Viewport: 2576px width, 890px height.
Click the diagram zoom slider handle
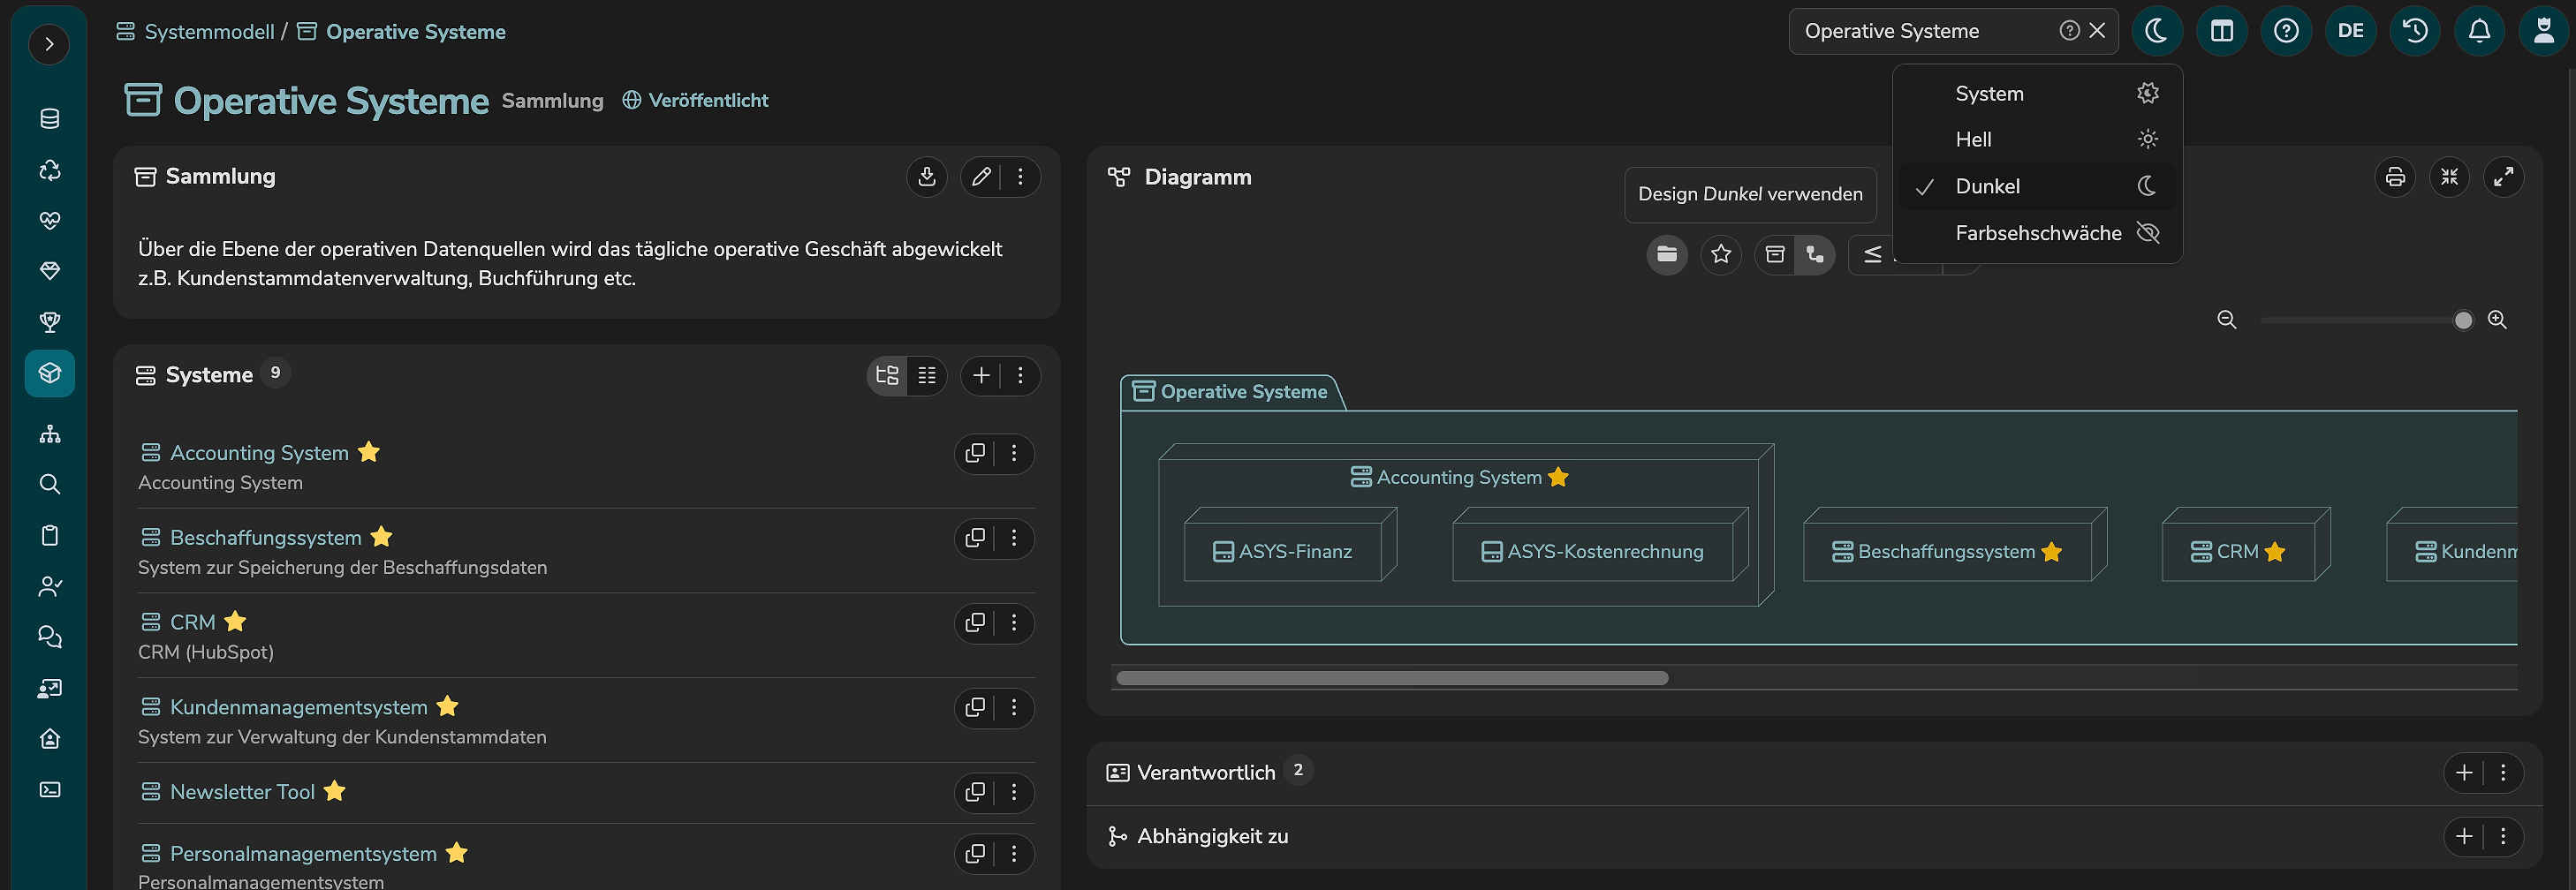click(2463, 320)
